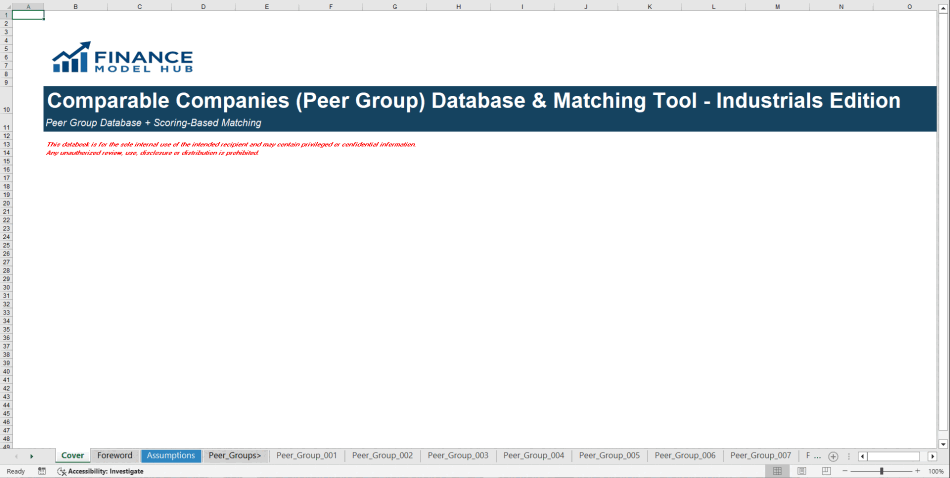This screenshot has width=950, height=478.
Task: Click the 100% zoom level button
Action: 935,471
